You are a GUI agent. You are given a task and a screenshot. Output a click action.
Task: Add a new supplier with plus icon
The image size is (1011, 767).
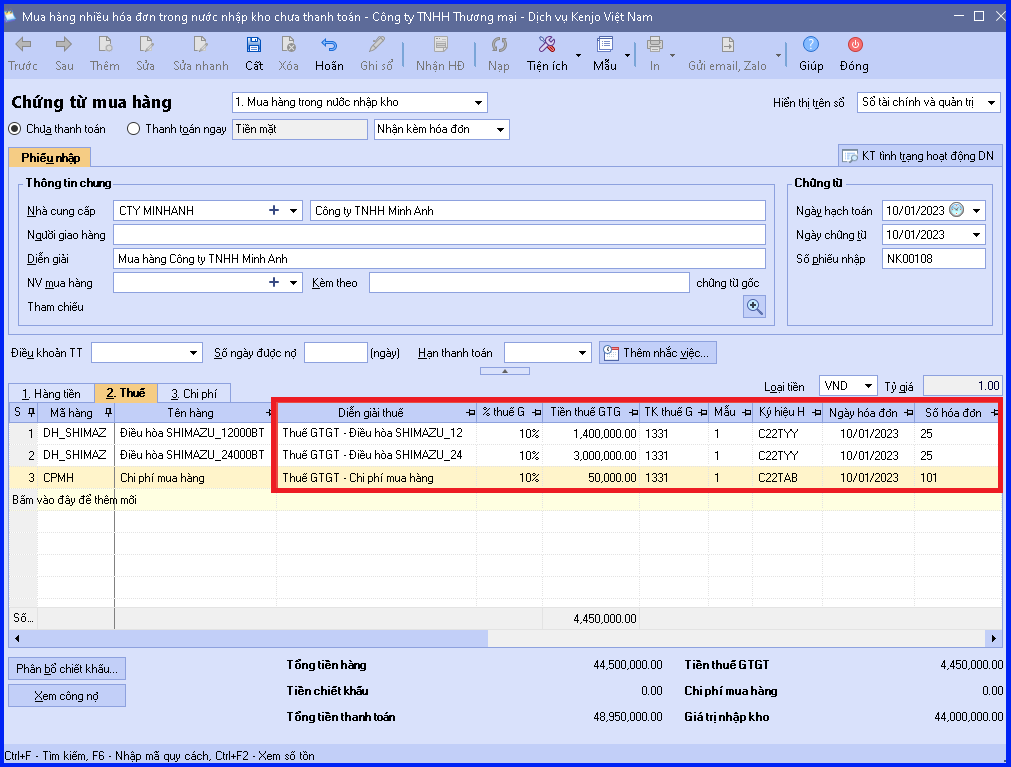point(274,210)
